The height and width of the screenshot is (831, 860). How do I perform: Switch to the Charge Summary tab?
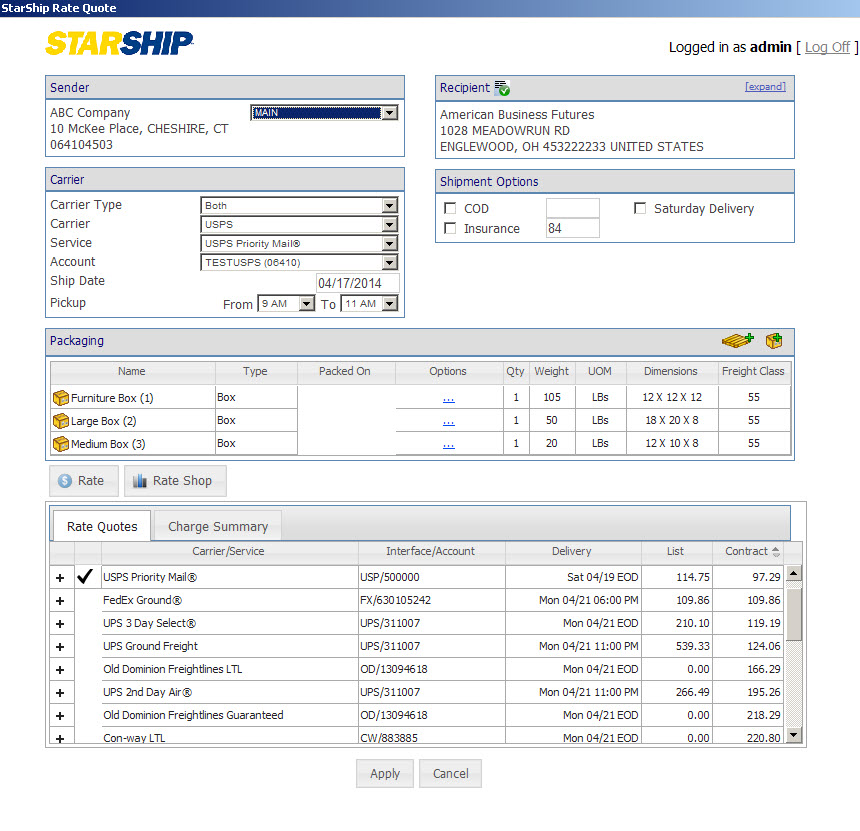[217, 526]
